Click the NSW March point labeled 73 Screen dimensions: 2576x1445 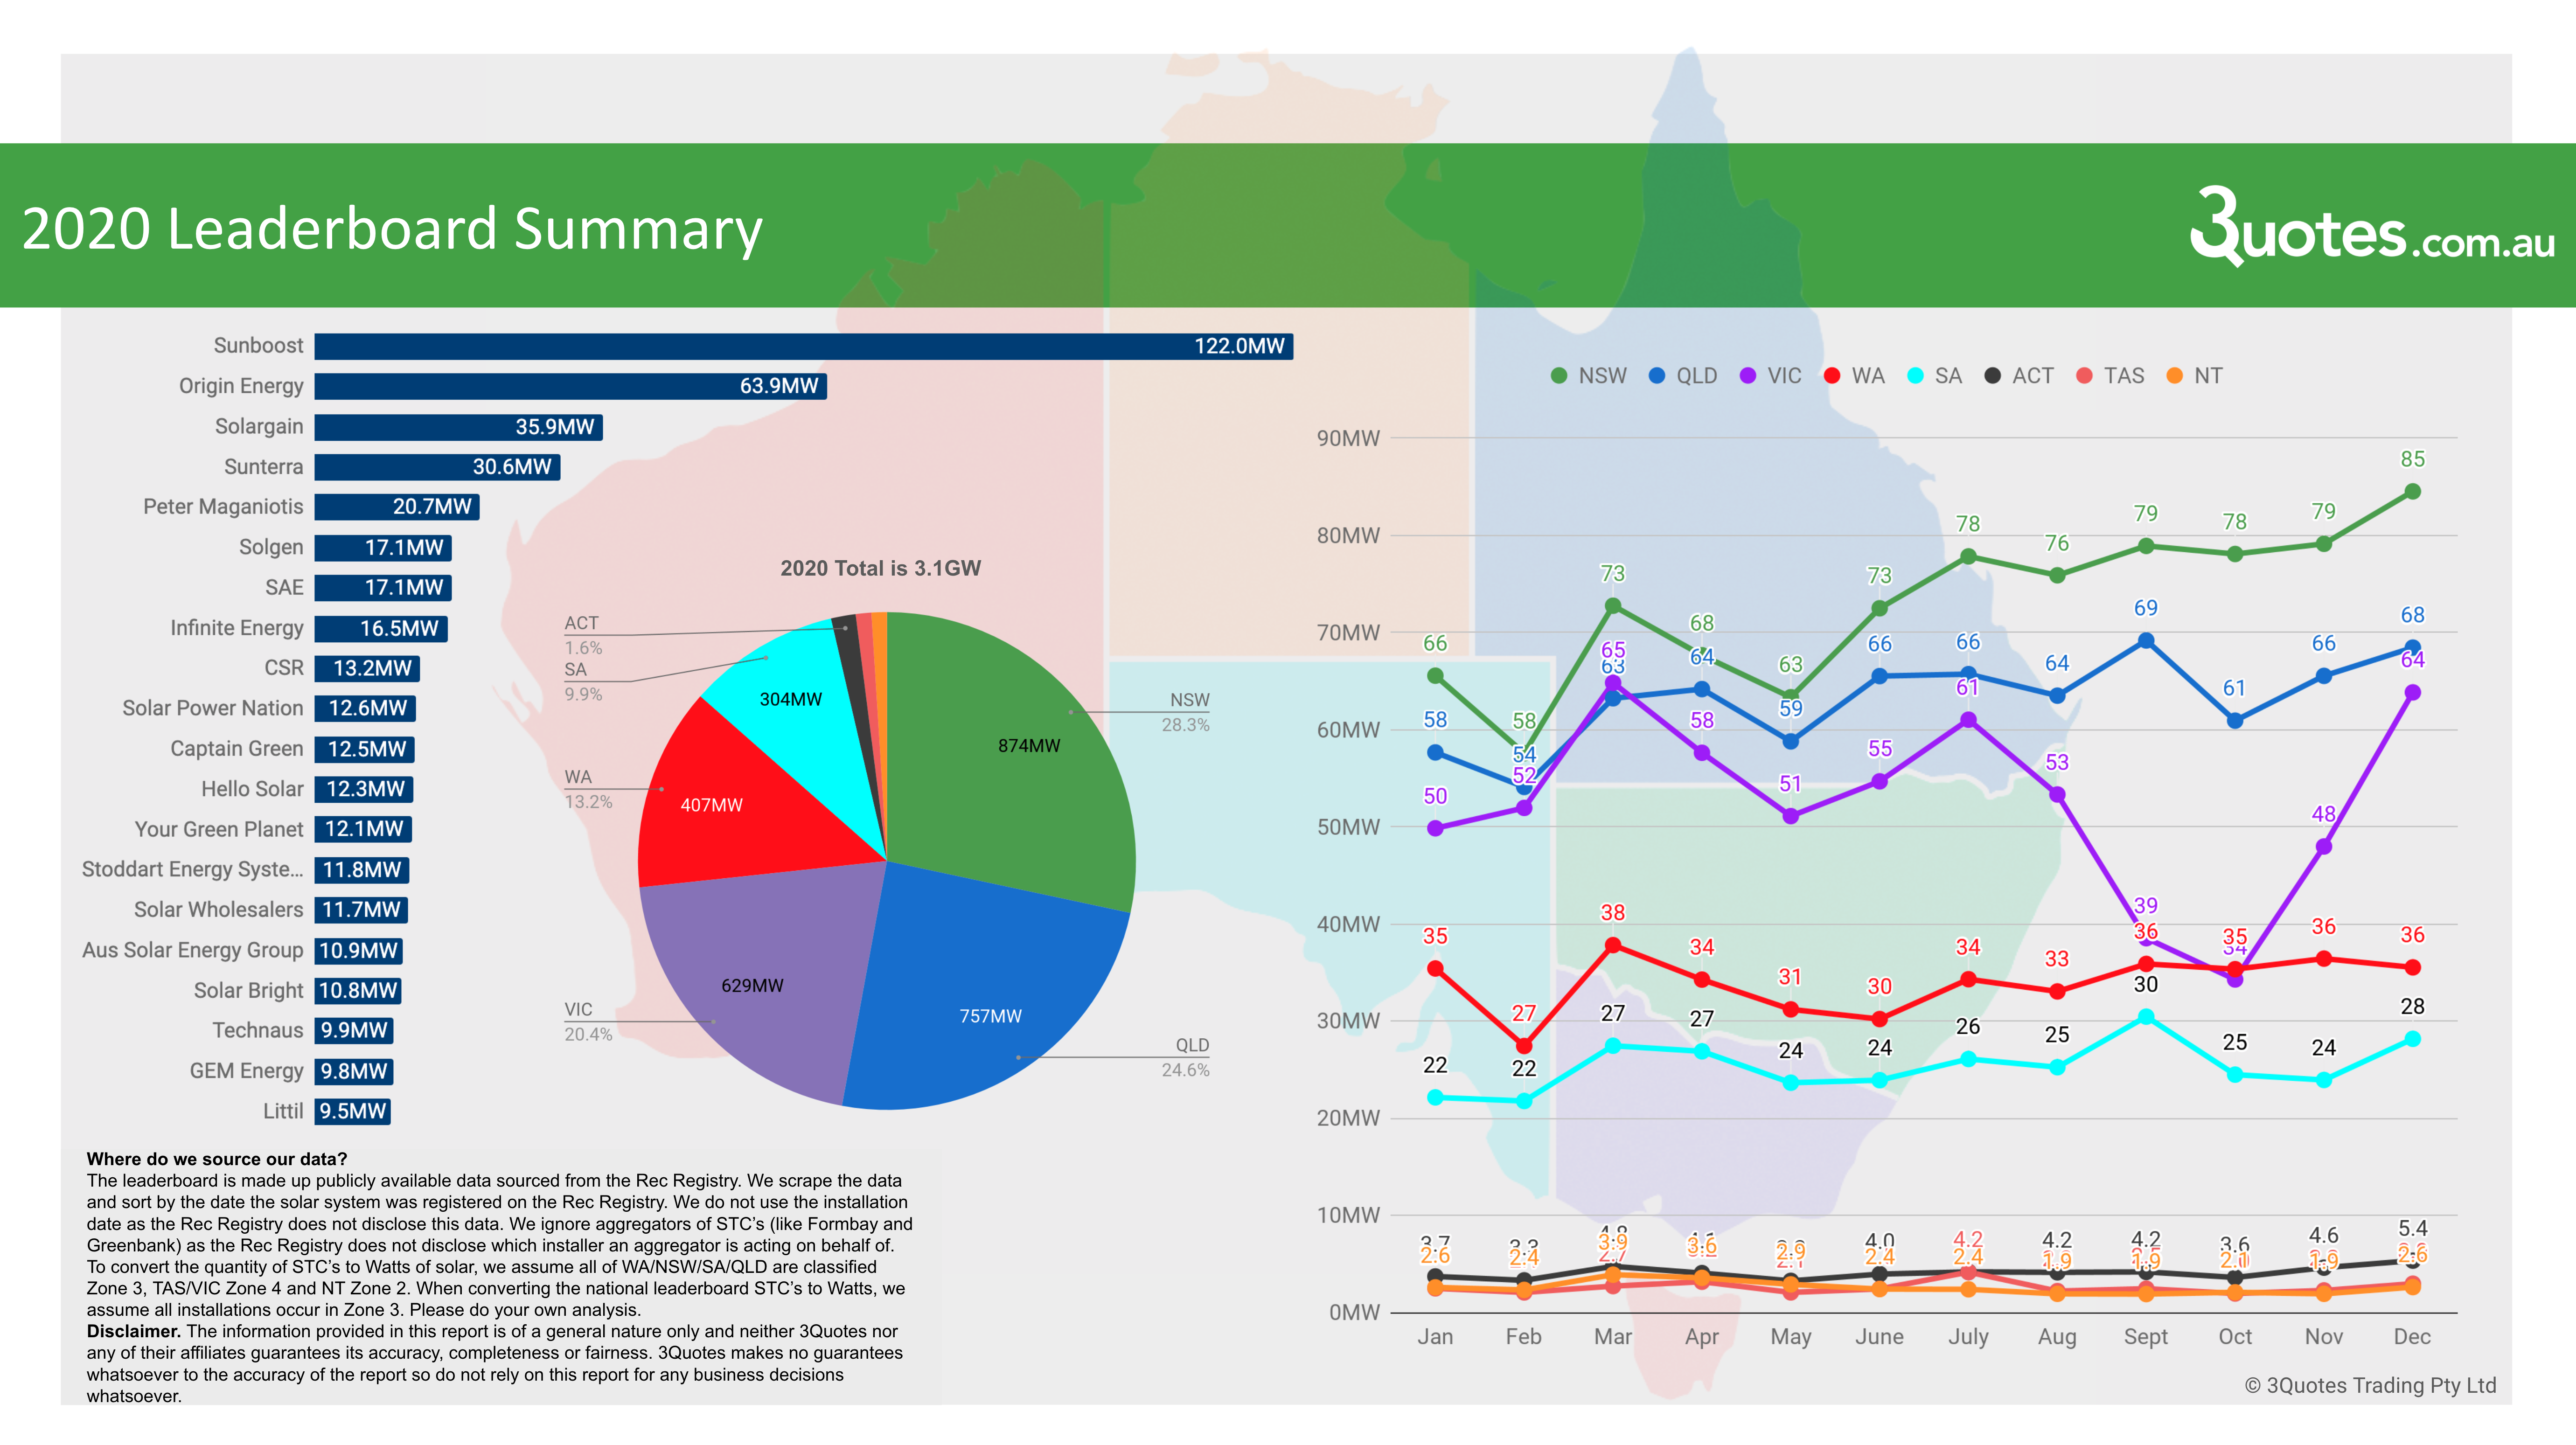pyautogui.click(x=1612, y=606)
